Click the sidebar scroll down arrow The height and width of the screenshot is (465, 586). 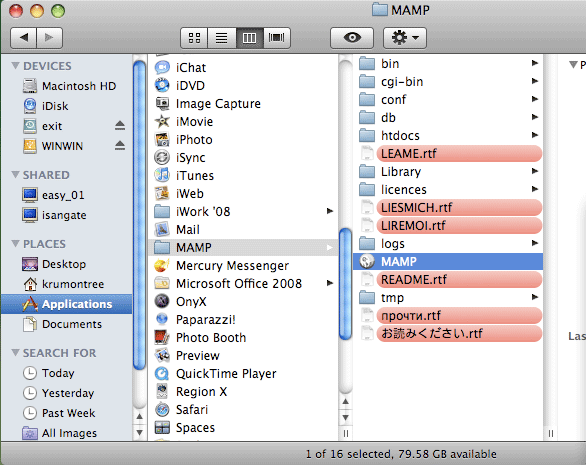[x=139, y=432]
